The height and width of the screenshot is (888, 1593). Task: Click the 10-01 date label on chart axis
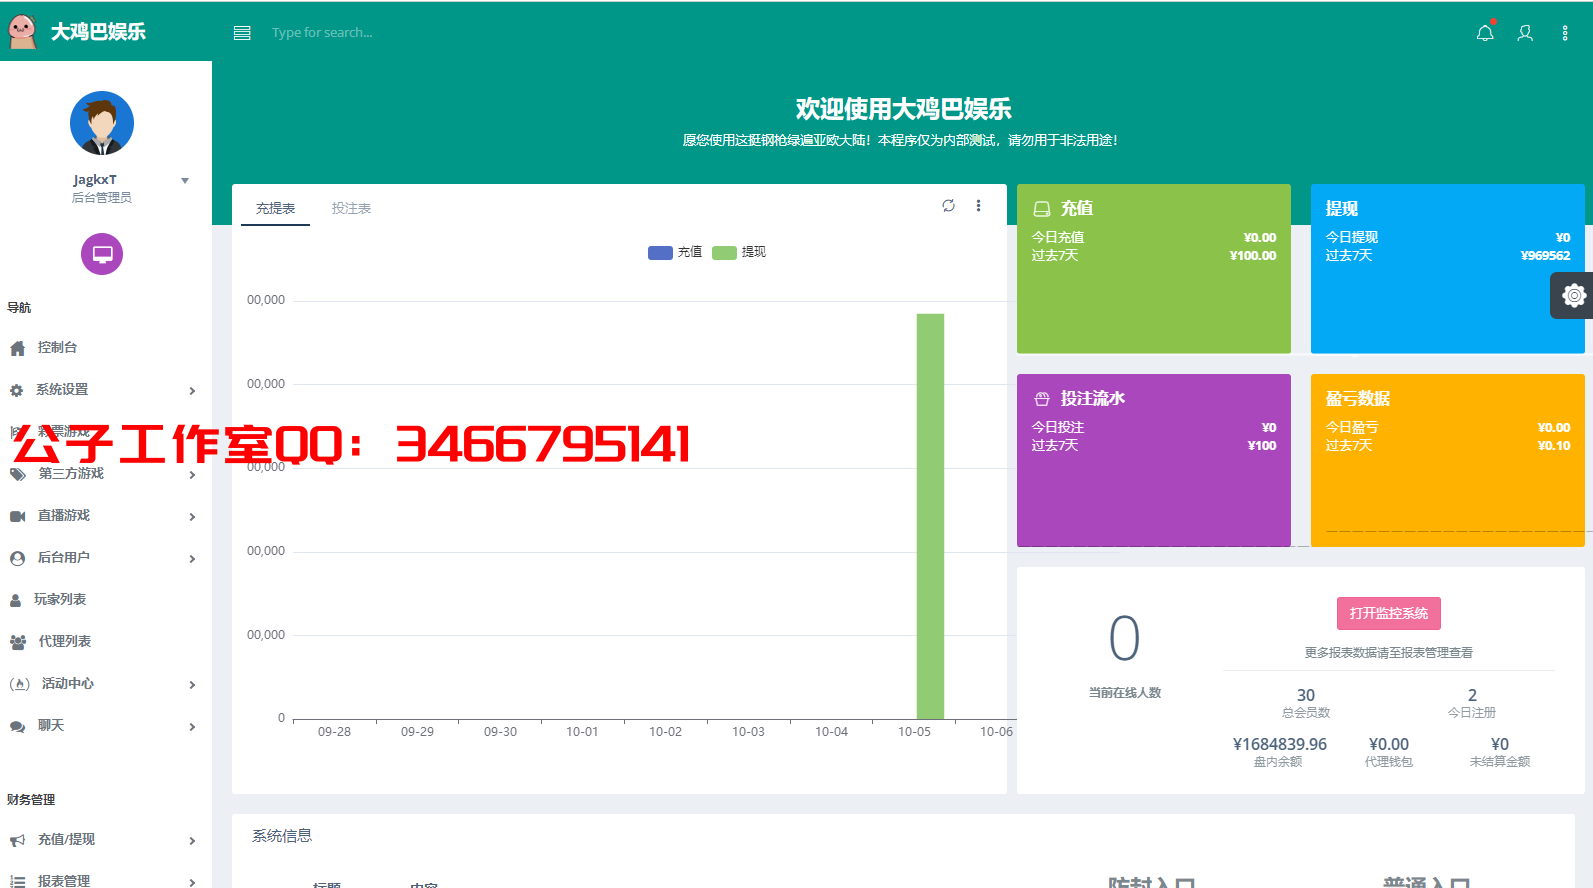click(x=582, y=732)
